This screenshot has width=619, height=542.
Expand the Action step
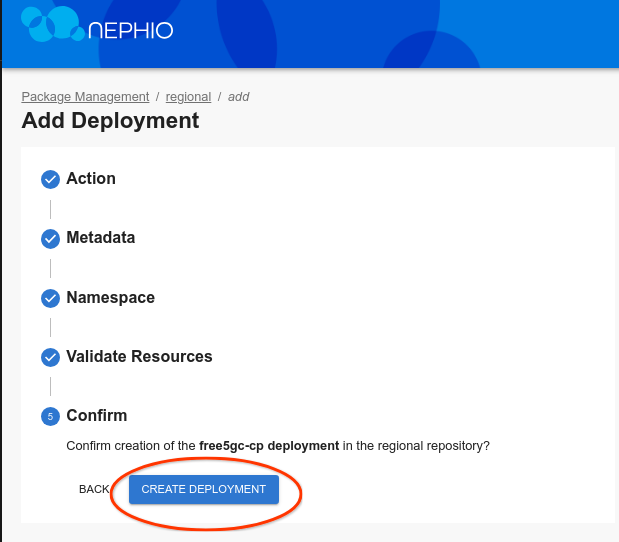[x=91, y=179]
